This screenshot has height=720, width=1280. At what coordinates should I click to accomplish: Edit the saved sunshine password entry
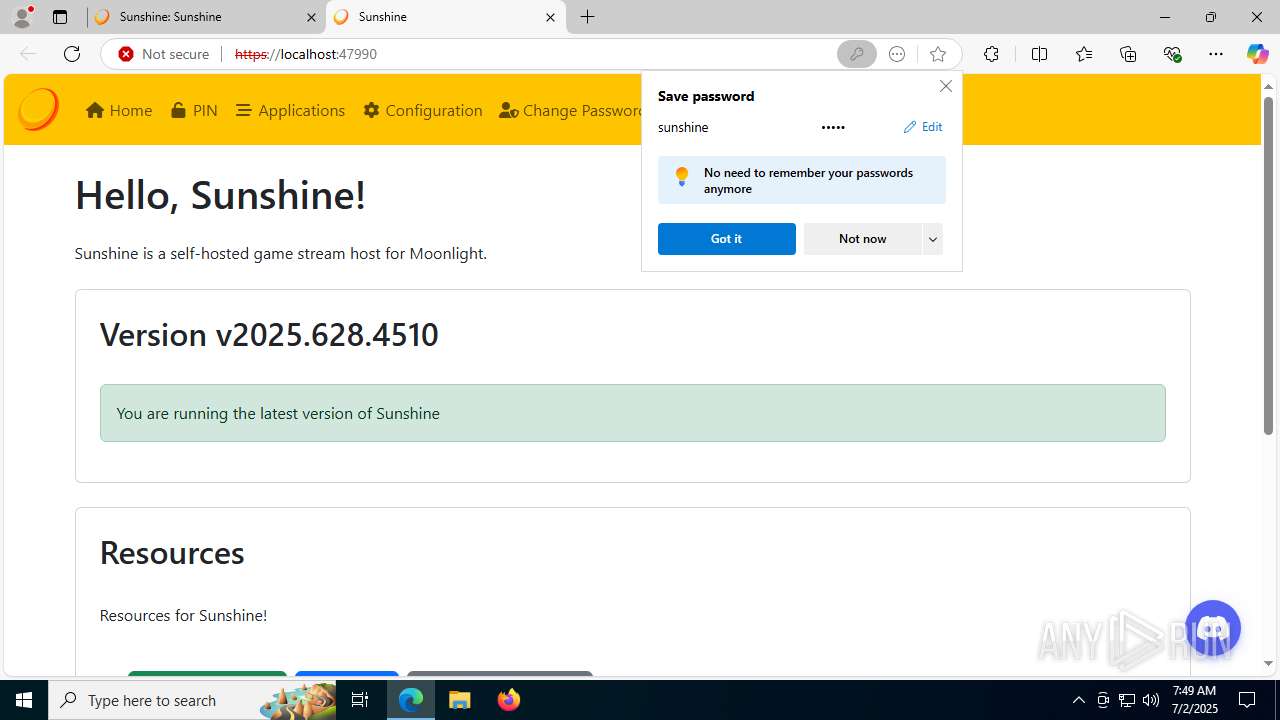tap(923, 127)
